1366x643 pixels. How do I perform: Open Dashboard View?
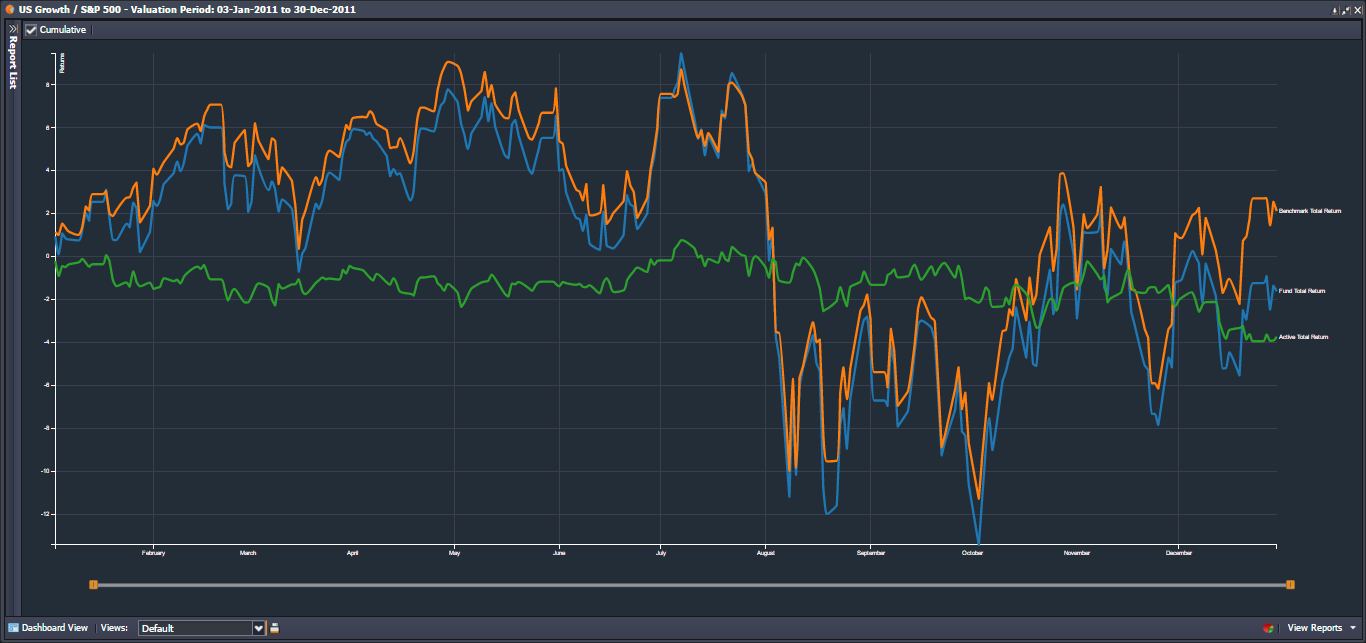[55, 628]
